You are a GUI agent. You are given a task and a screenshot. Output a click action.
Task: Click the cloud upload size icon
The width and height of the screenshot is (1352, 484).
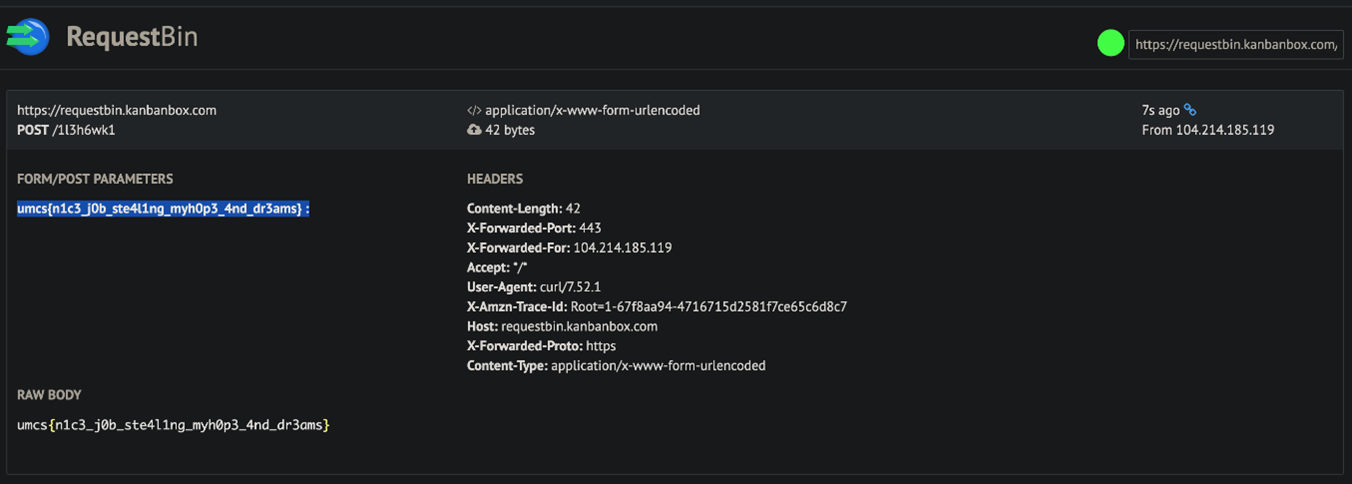click(474, 130)
